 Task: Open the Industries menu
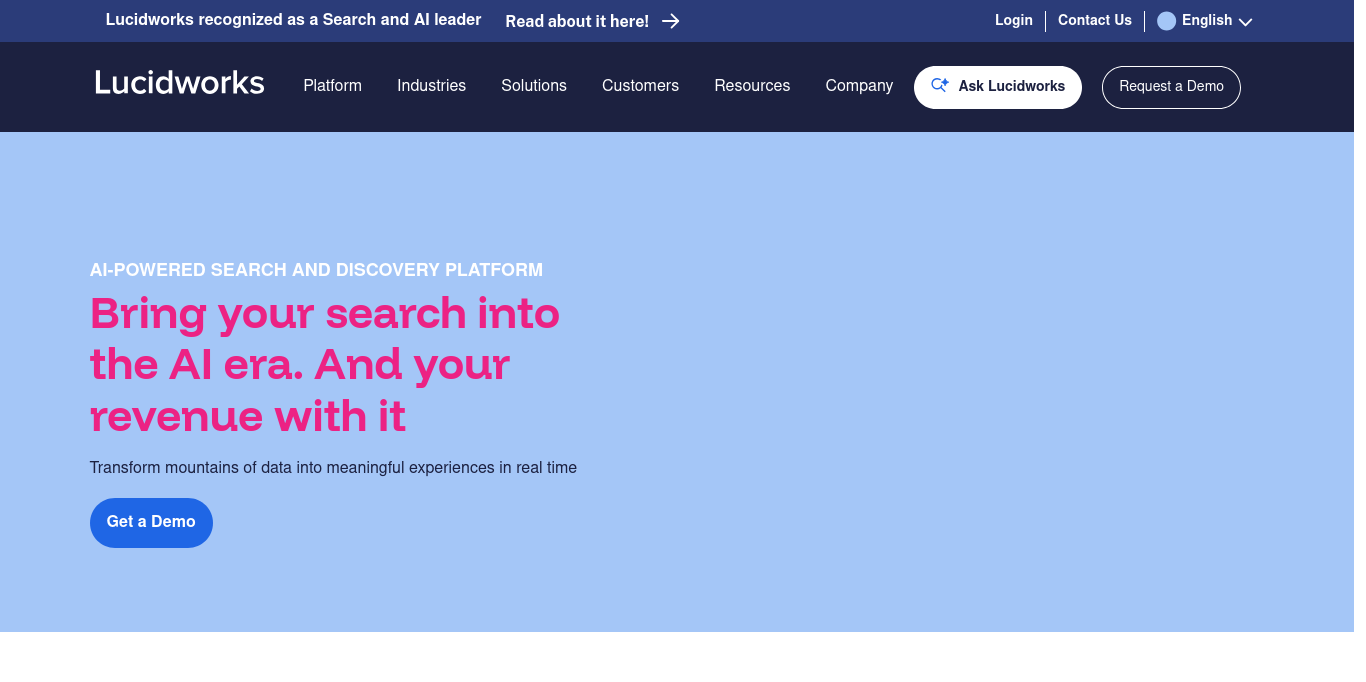(x=431, y=86)
